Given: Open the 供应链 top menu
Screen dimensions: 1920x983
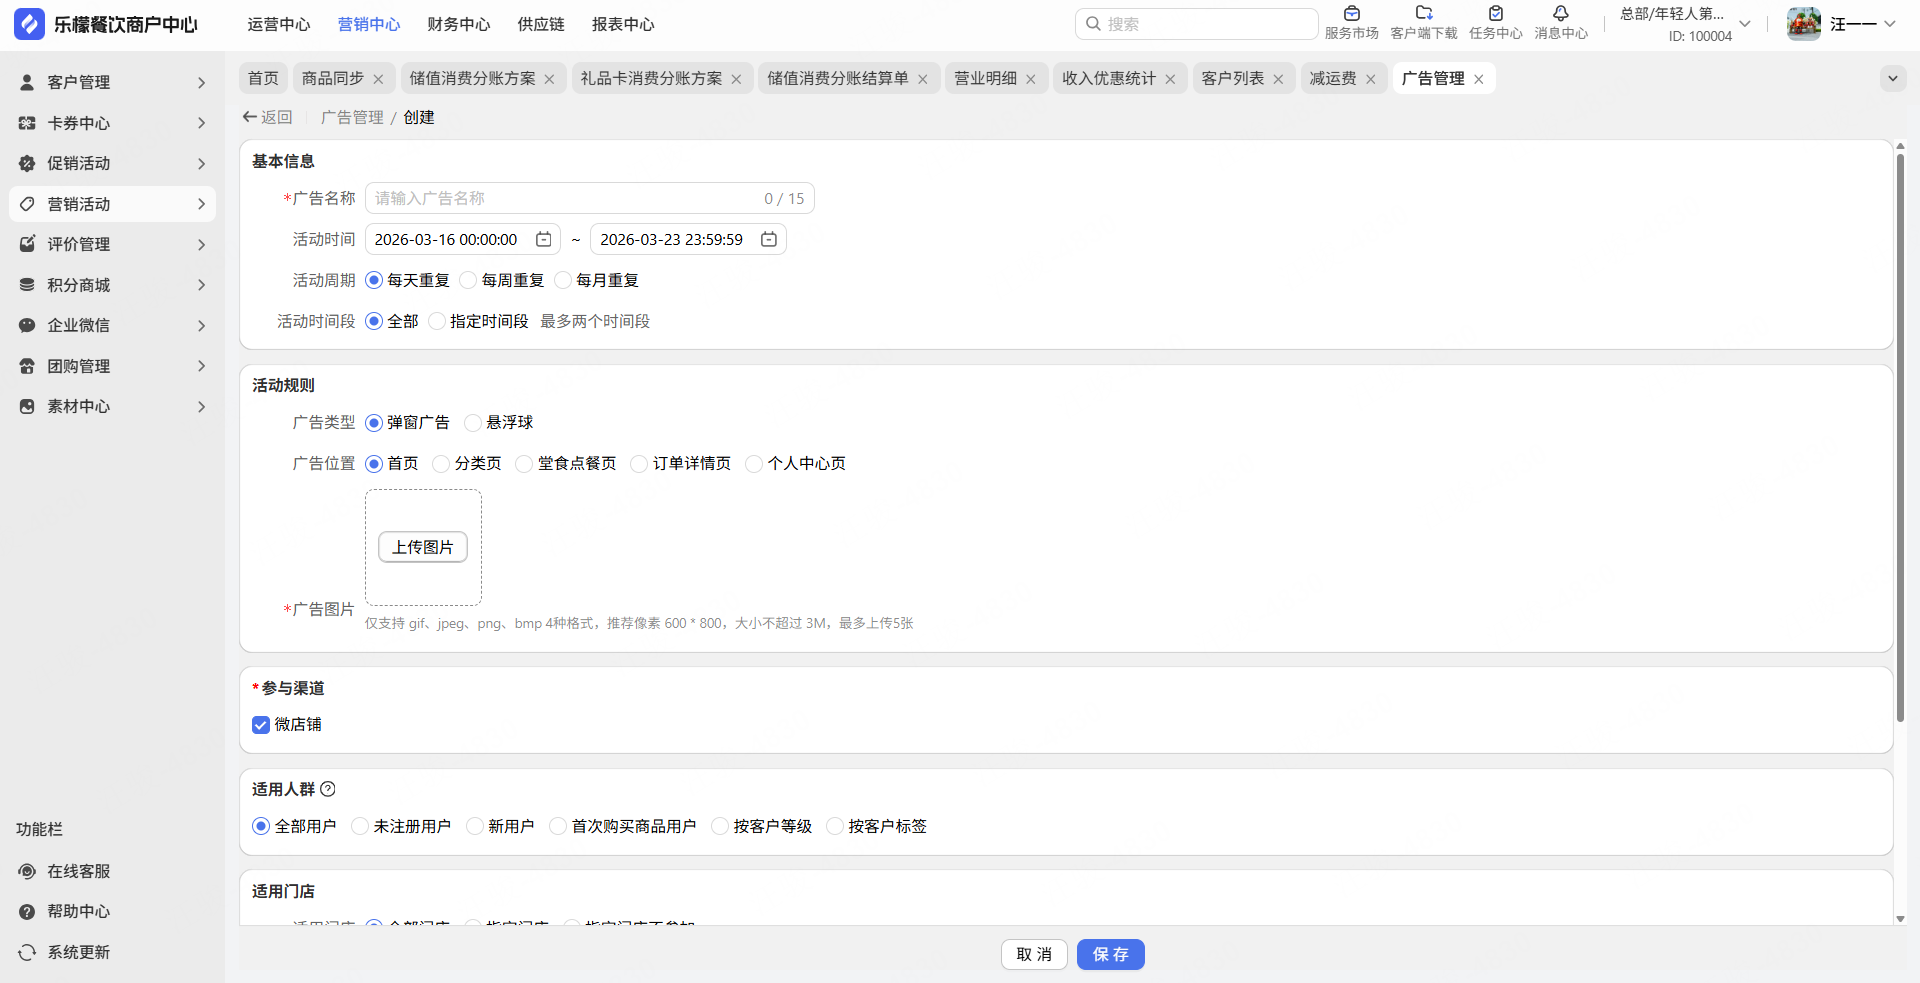Looking at the screenshot, I should pos(541,24).
